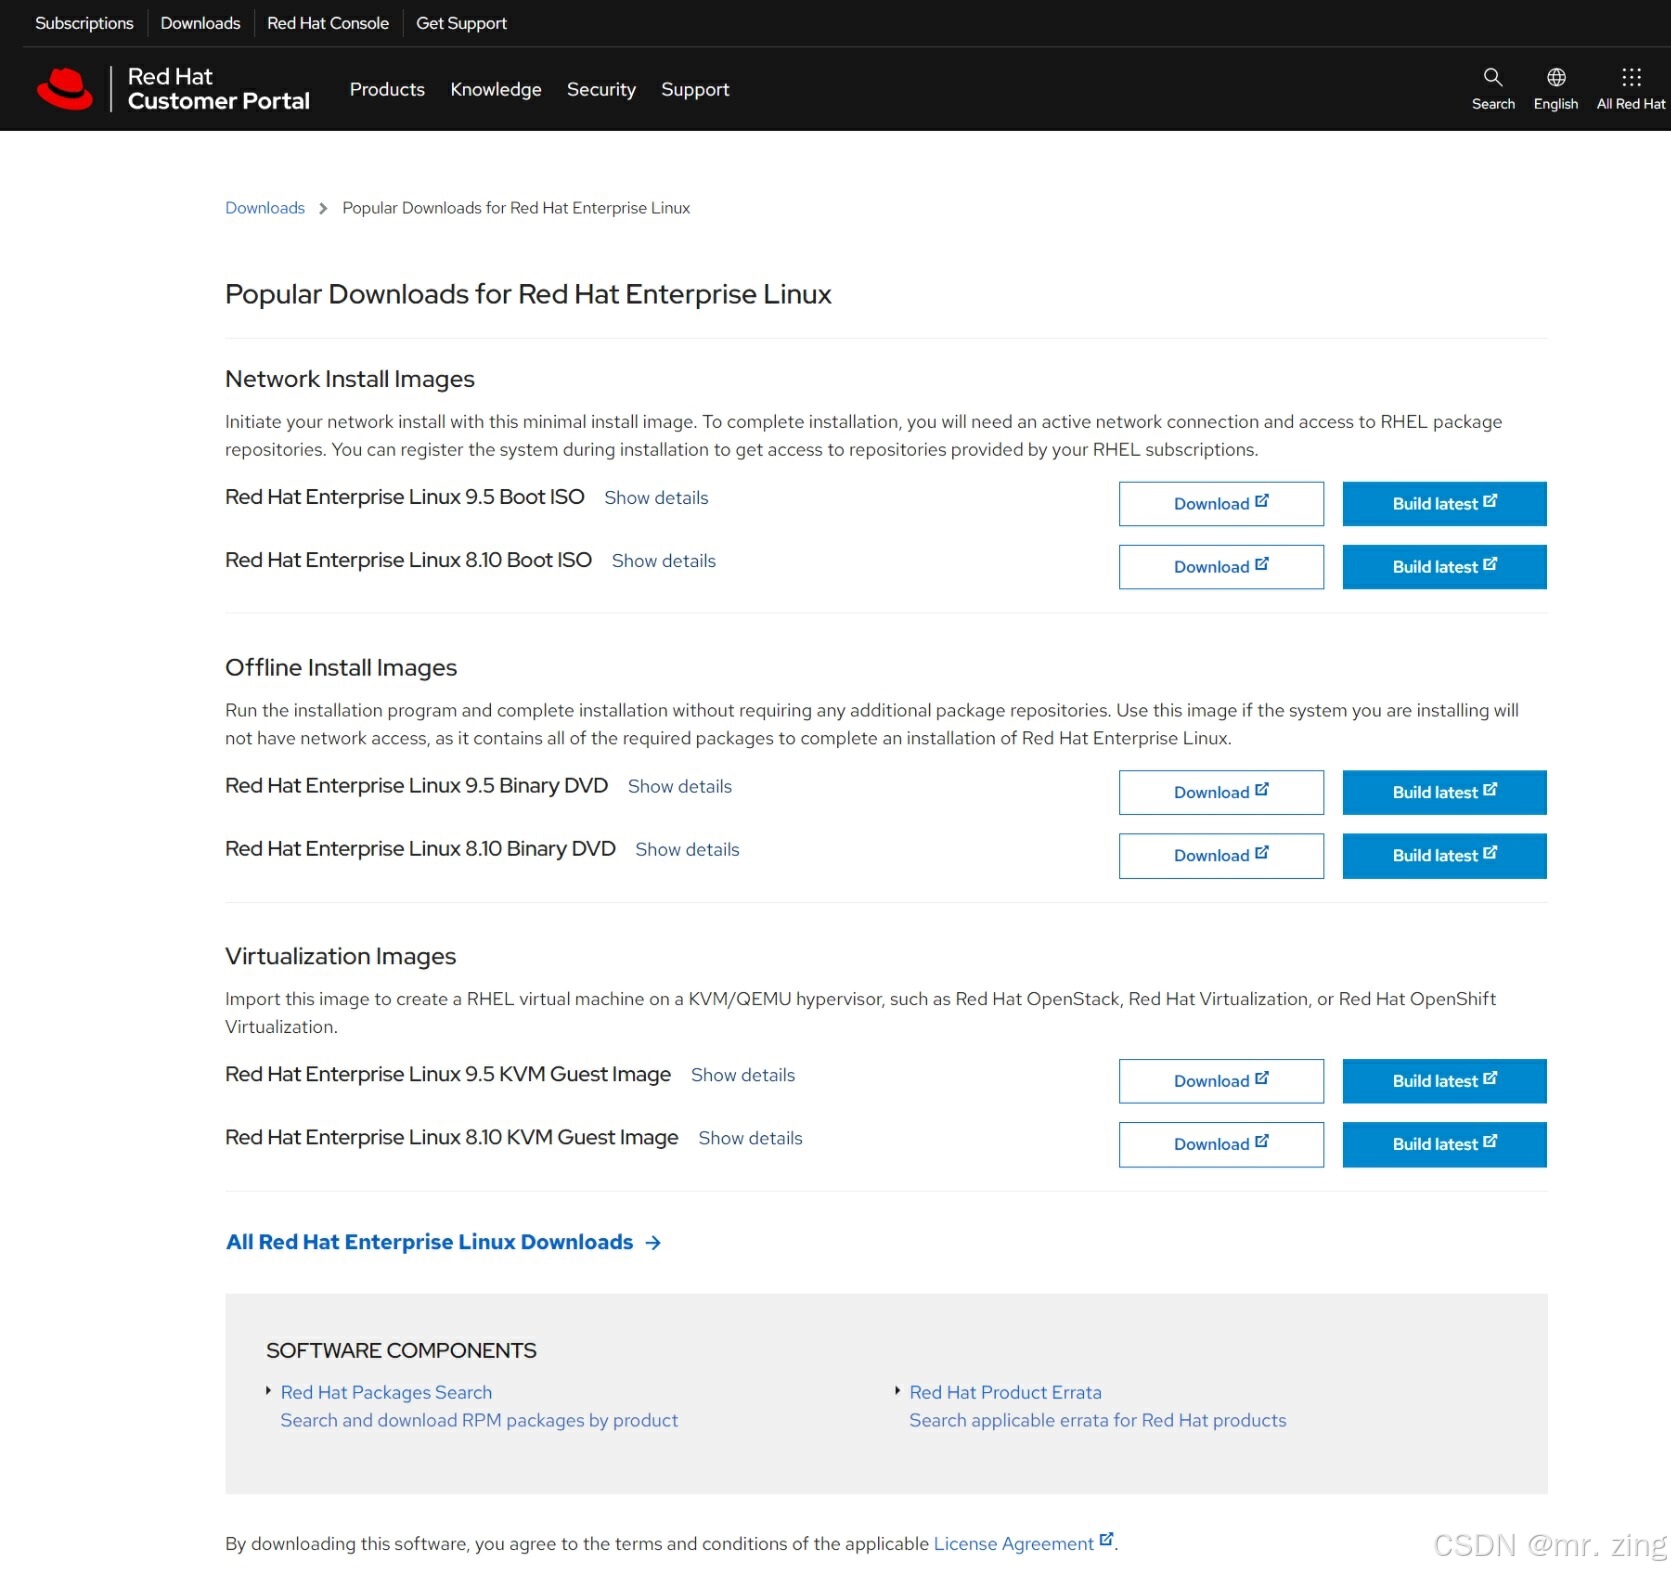Select the SOFTWARE COMPONENTS heading
The height and width of the screenshot is (1575, 1671).
(x=401, y=1351)
